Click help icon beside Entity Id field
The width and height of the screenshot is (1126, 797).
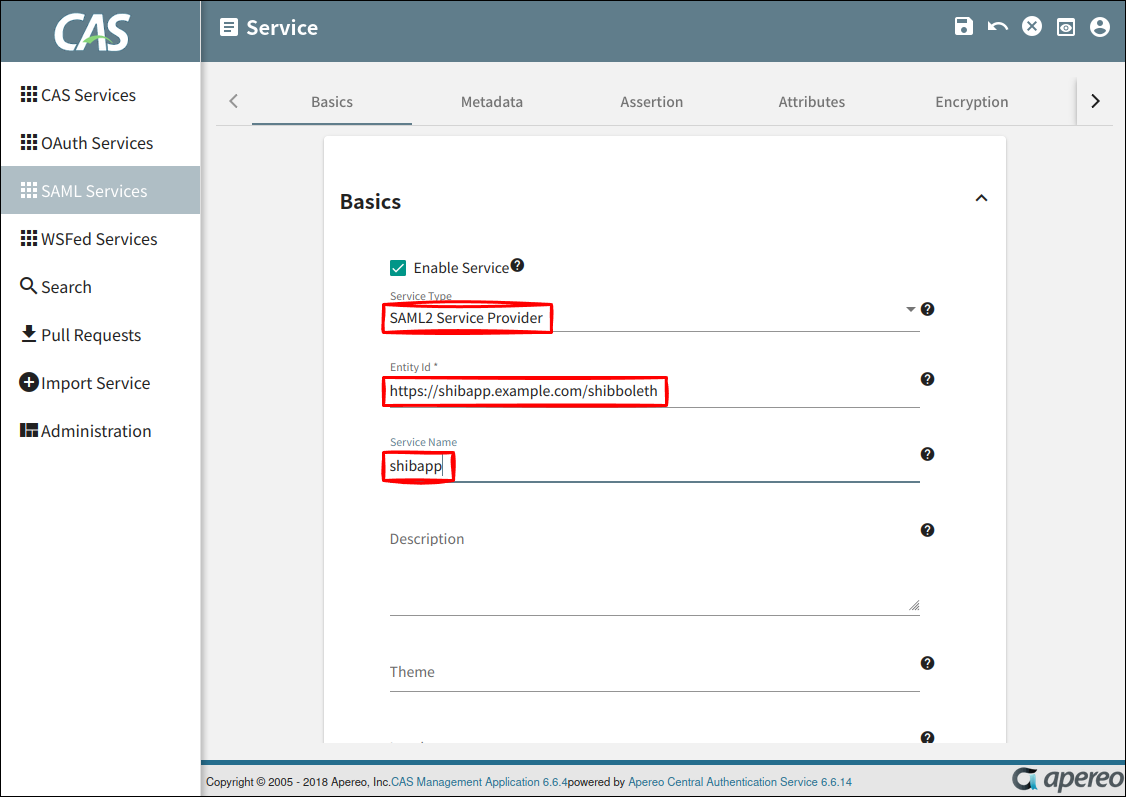(927, 379)
